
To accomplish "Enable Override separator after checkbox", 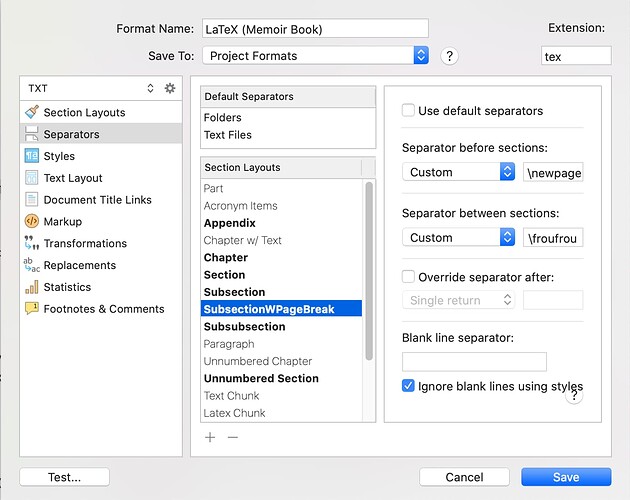I will click(408, 277).
